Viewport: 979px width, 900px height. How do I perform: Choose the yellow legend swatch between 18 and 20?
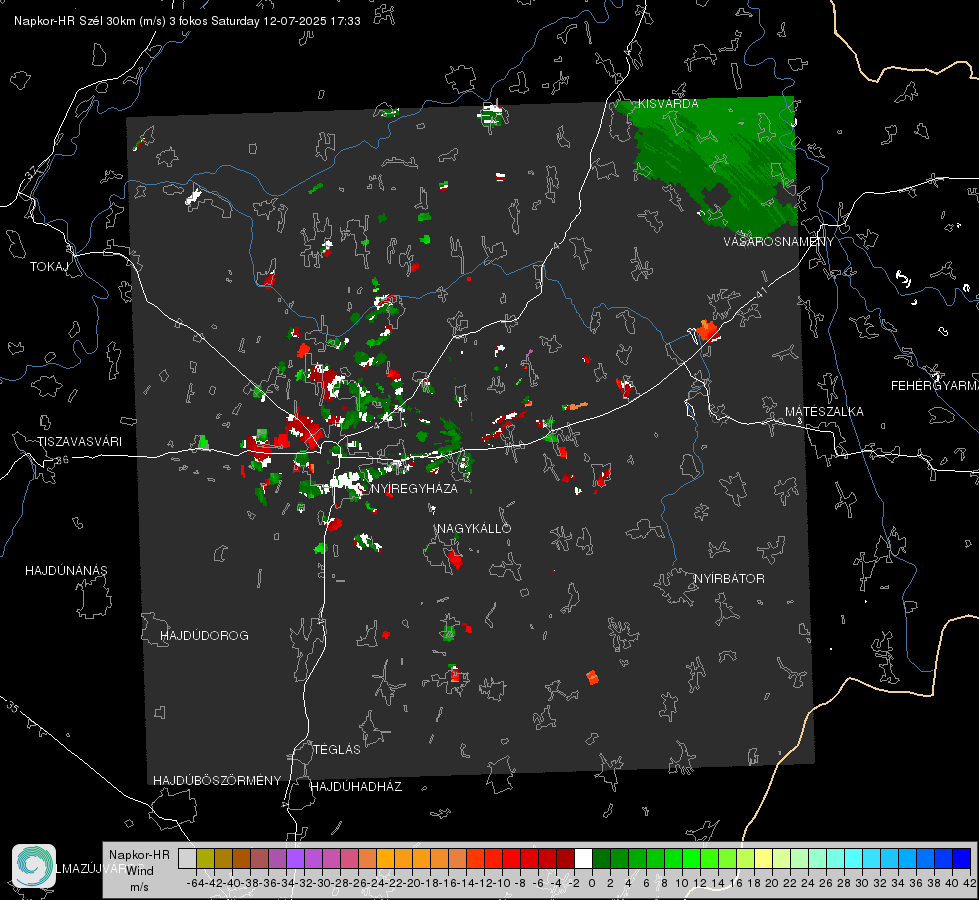tap(764, 859)
